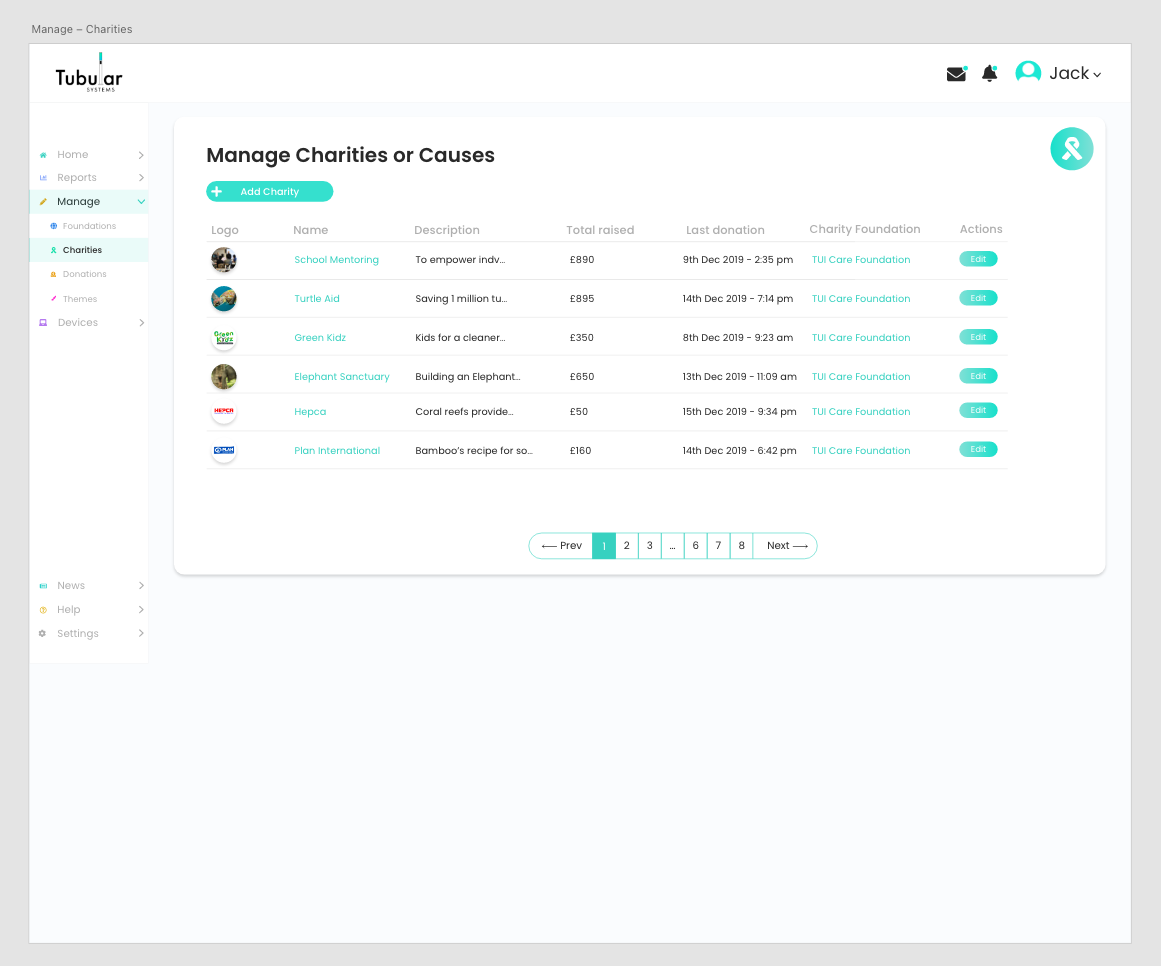This screenshot has height=966, width=1161.
Task: Click Next in the pagination
Action: point(786,546)
